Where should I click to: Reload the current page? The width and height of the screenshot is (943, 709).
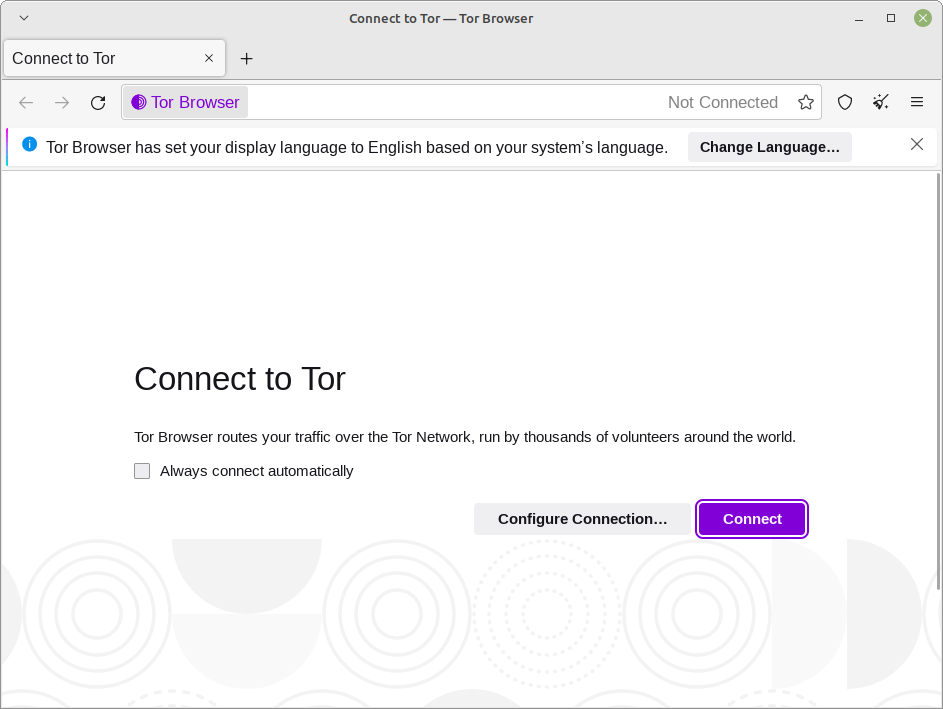tap(98, 102)
